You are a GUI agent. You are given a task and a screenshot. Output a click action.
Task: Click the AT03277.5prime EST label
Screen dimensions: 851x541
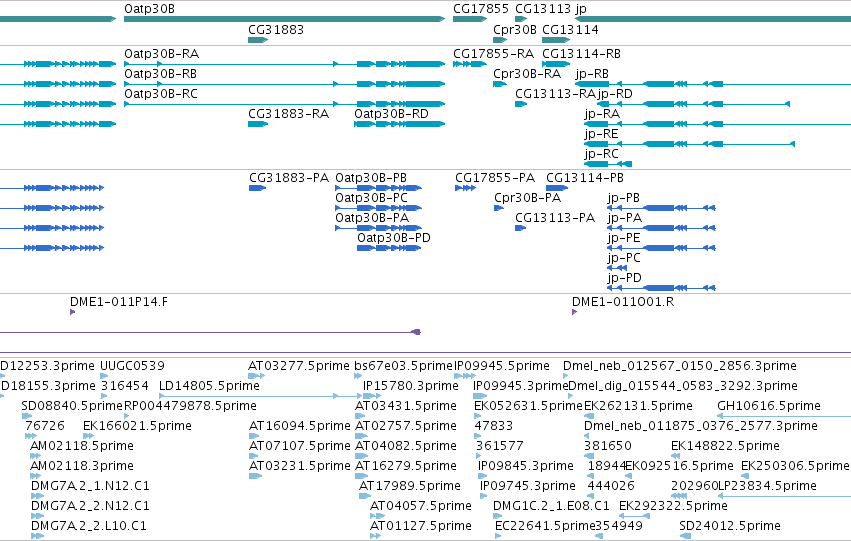point(299,366)
